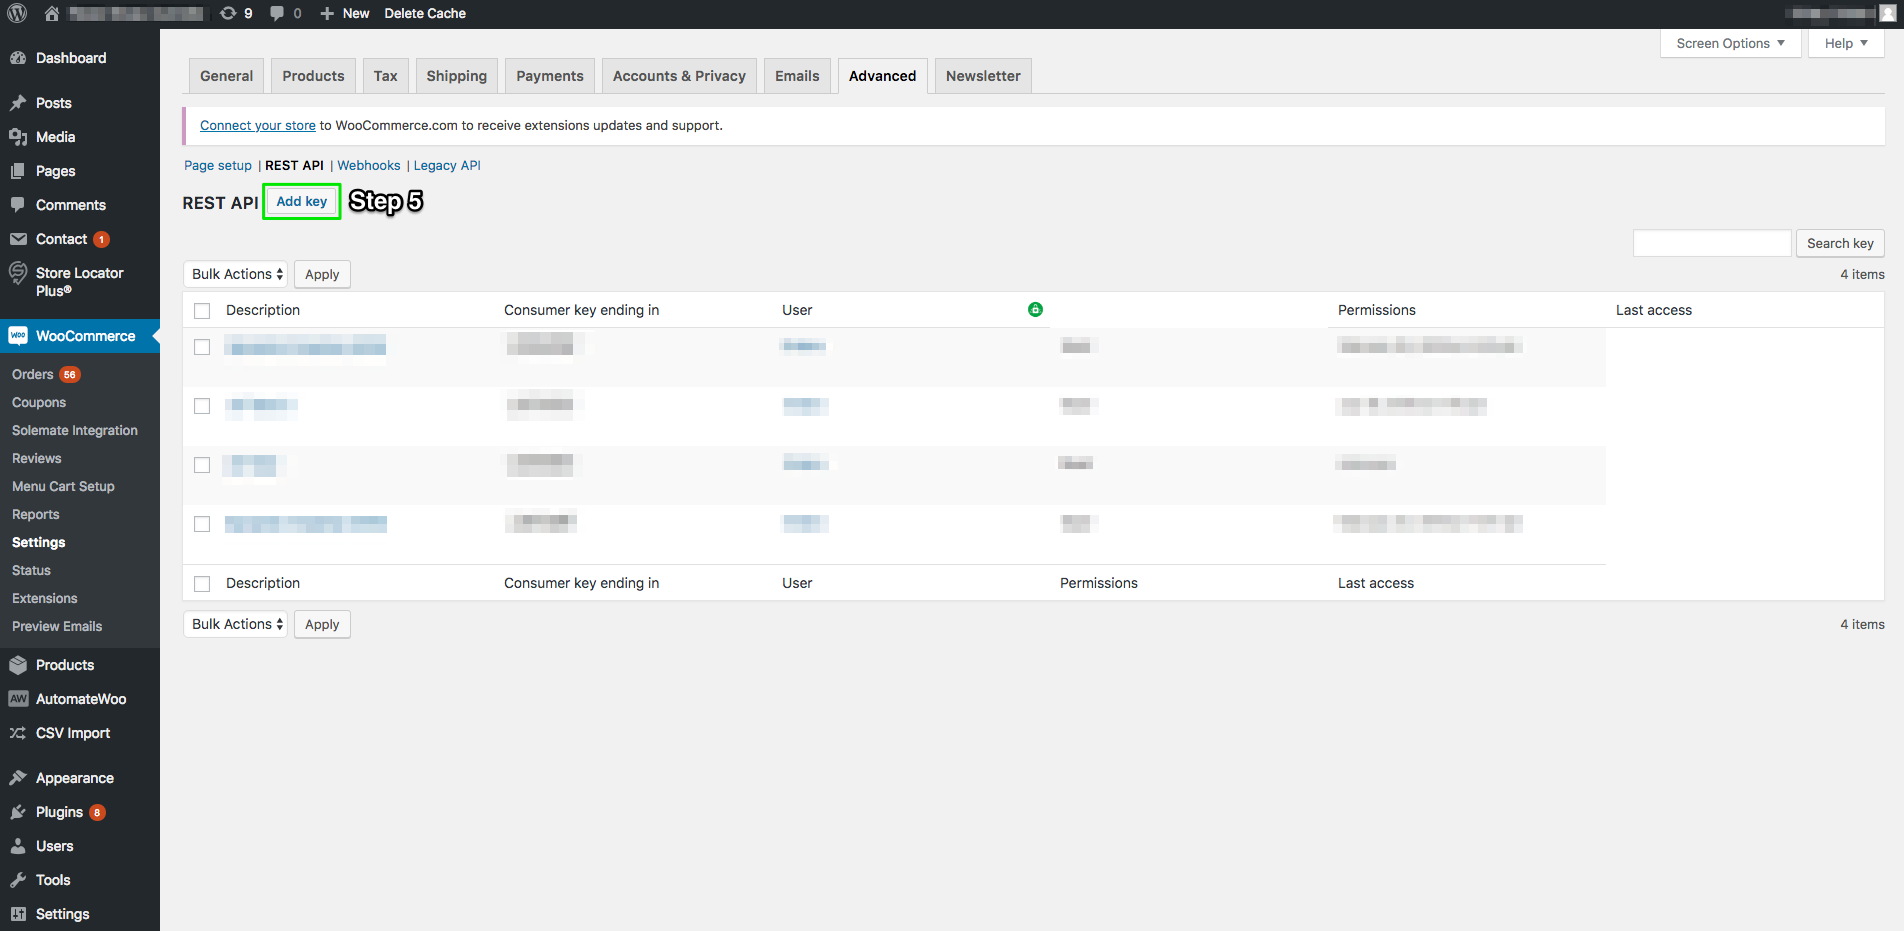This screenshot has width=1904, height=931.
Task: Toggle the select-all checkbox in the table header
Action: [x=202, y=311]
